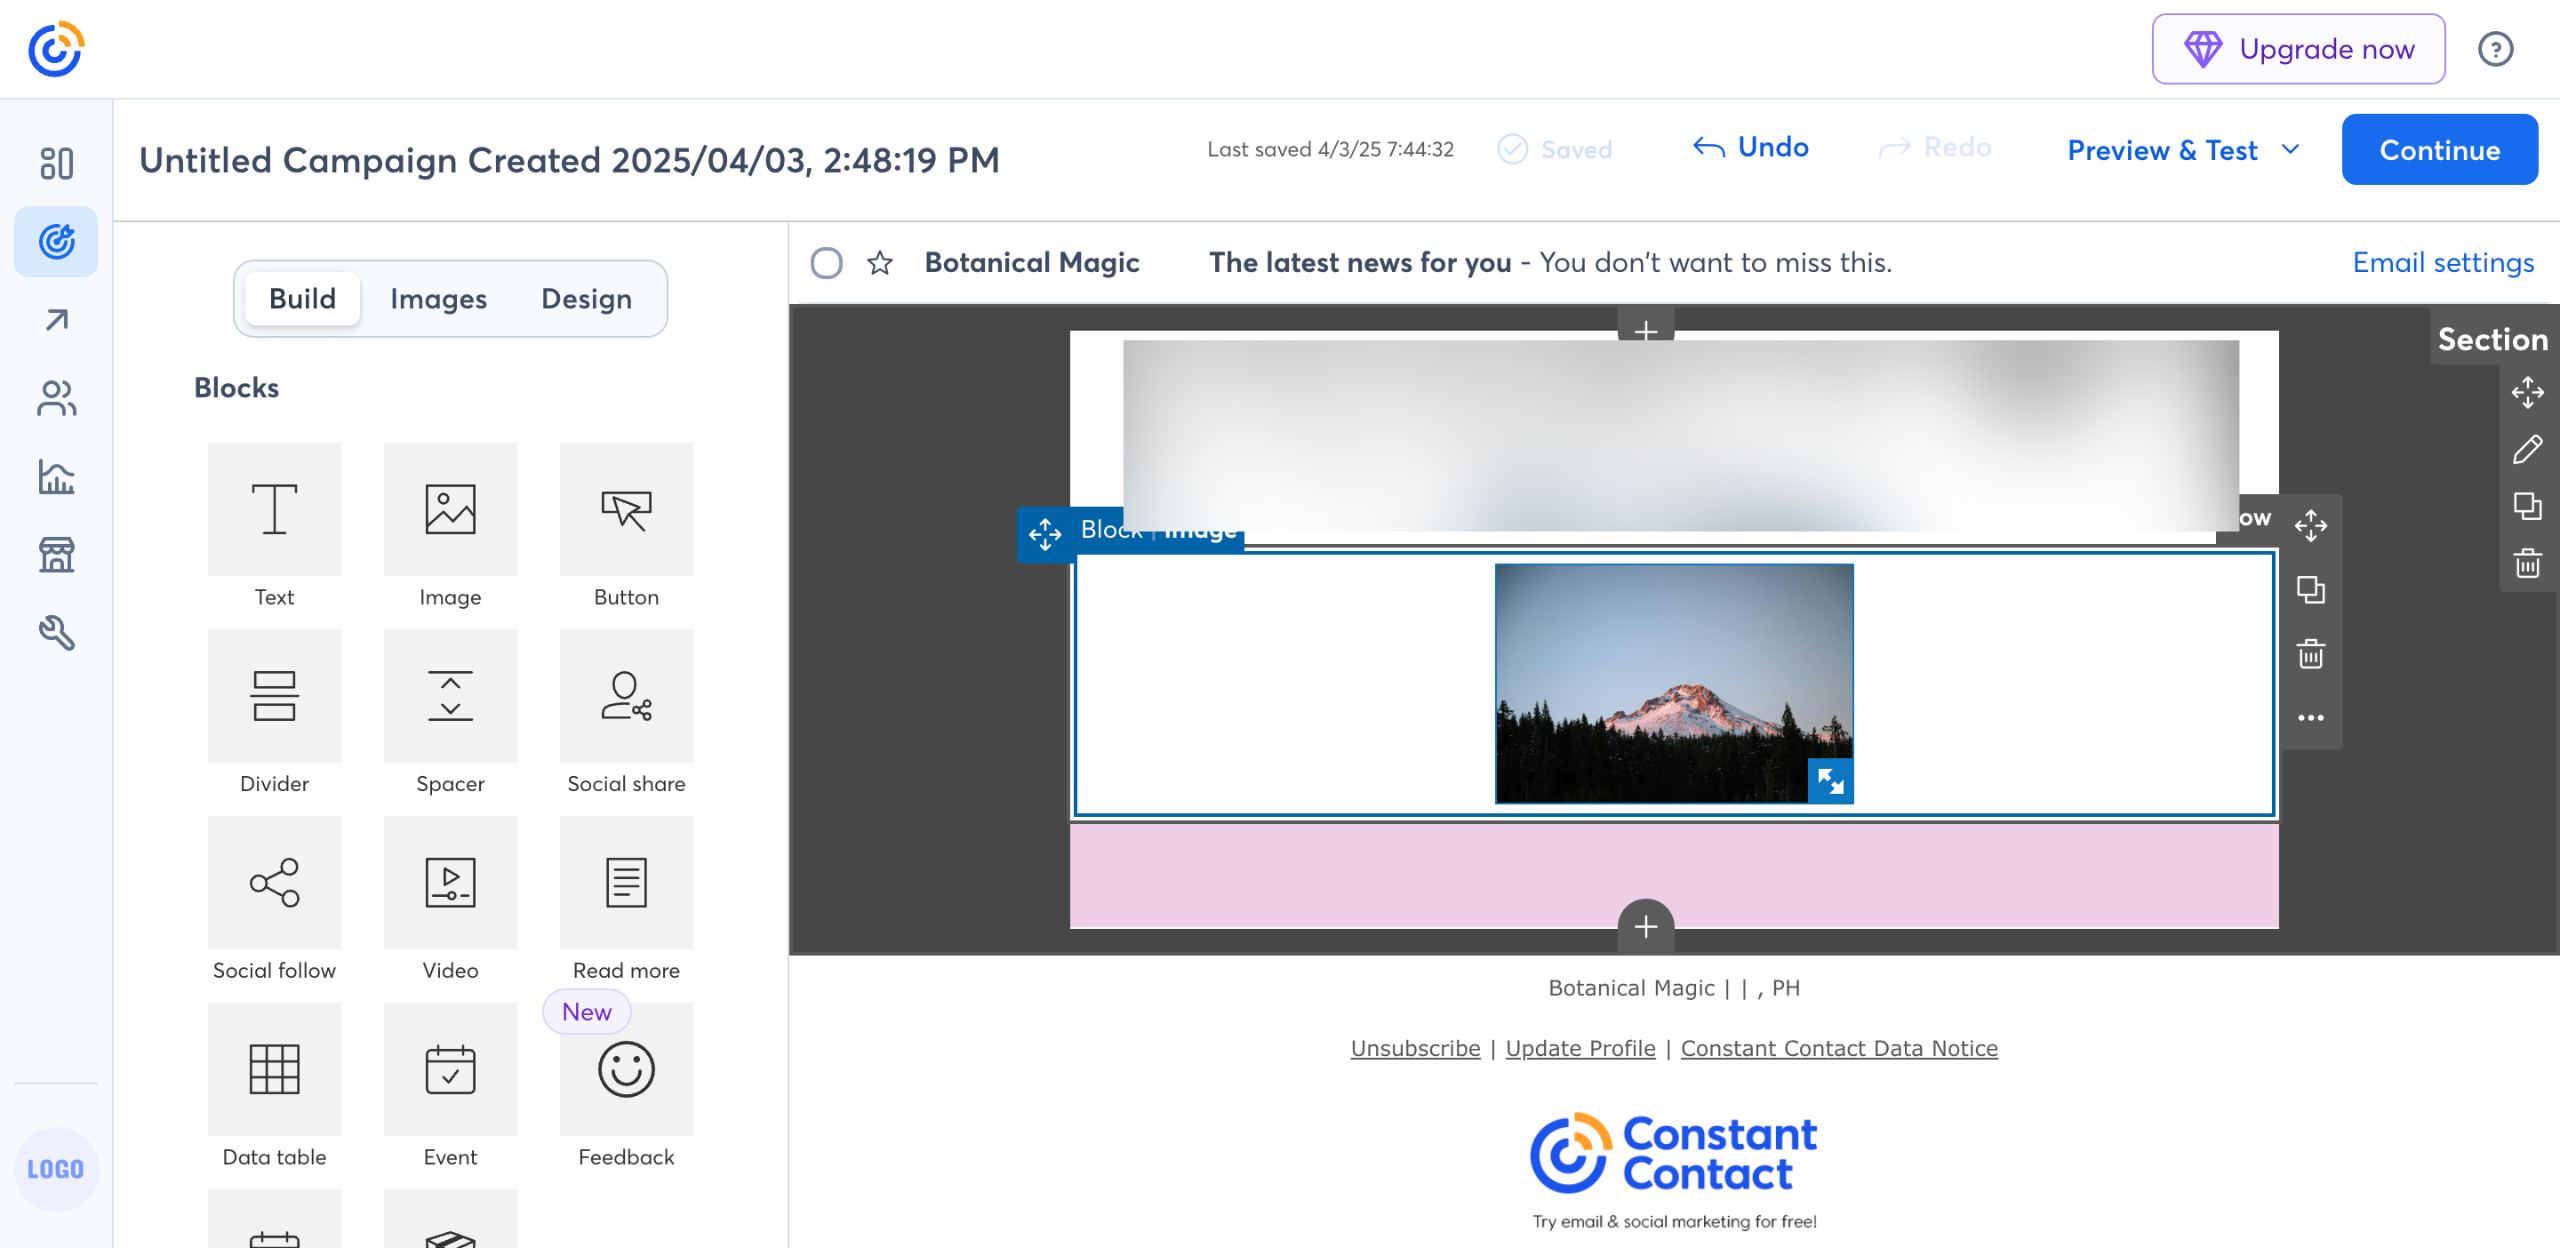Delete the selected row via trash icon
2560x1248 pixels.
click(2310, 654)
